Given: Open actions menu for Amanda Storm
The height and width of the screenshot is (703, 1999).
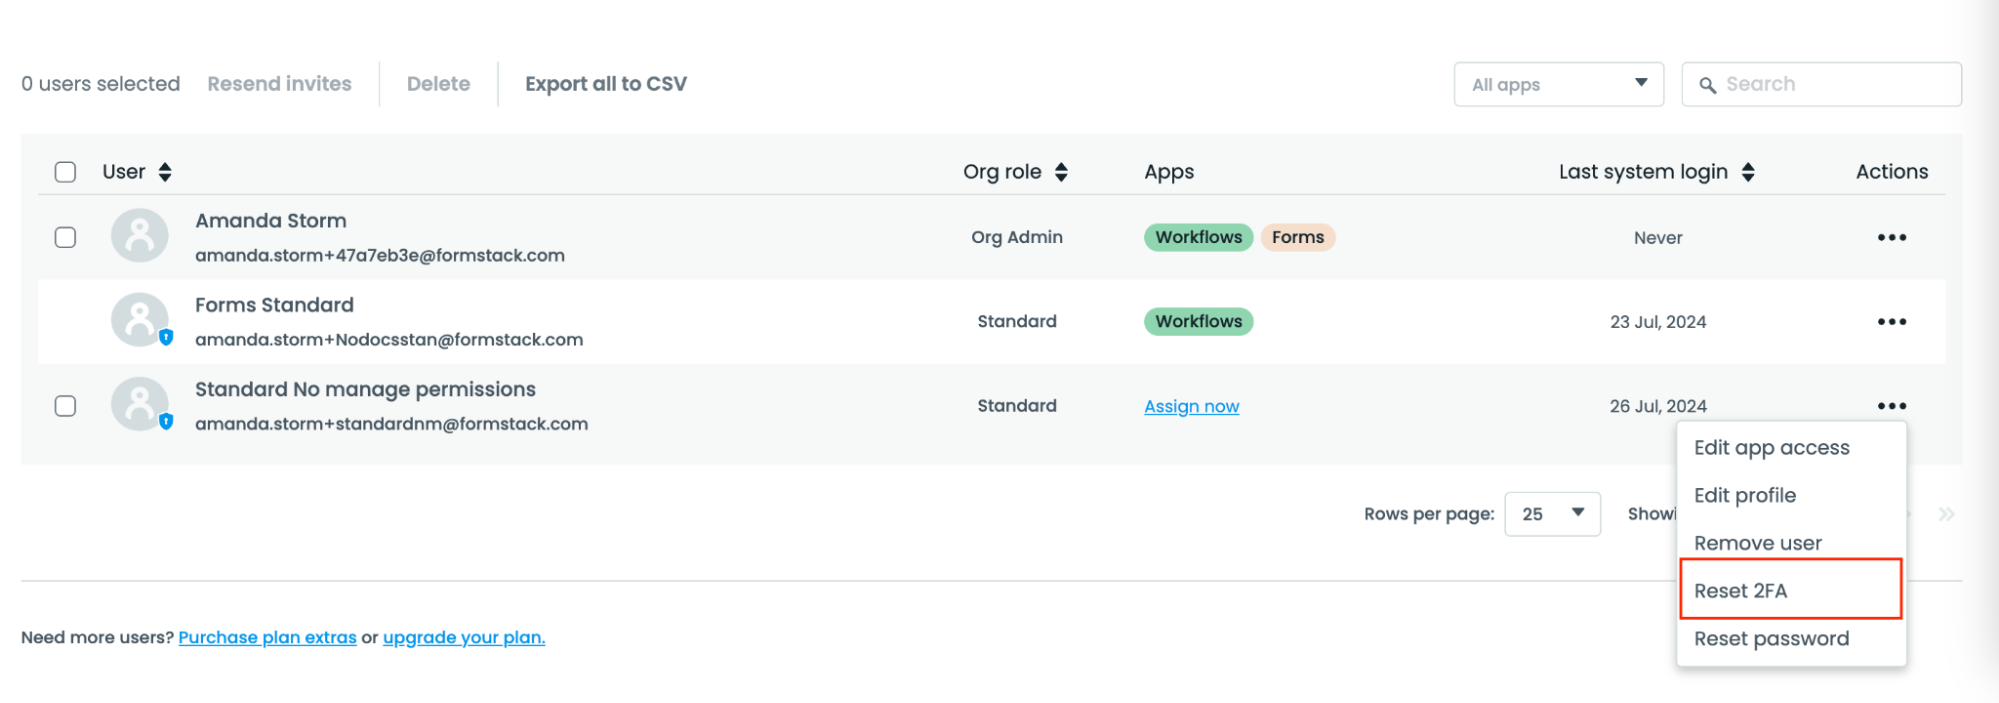Looking at the screenshot, I should click(1891, 237).
